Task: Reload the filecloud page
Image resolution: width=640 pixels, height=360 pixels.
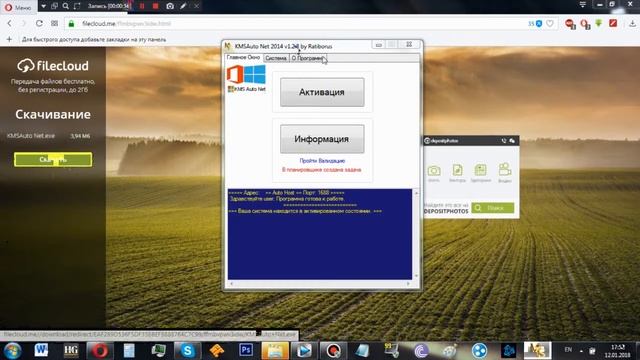Action: click(x=39, y=24)
